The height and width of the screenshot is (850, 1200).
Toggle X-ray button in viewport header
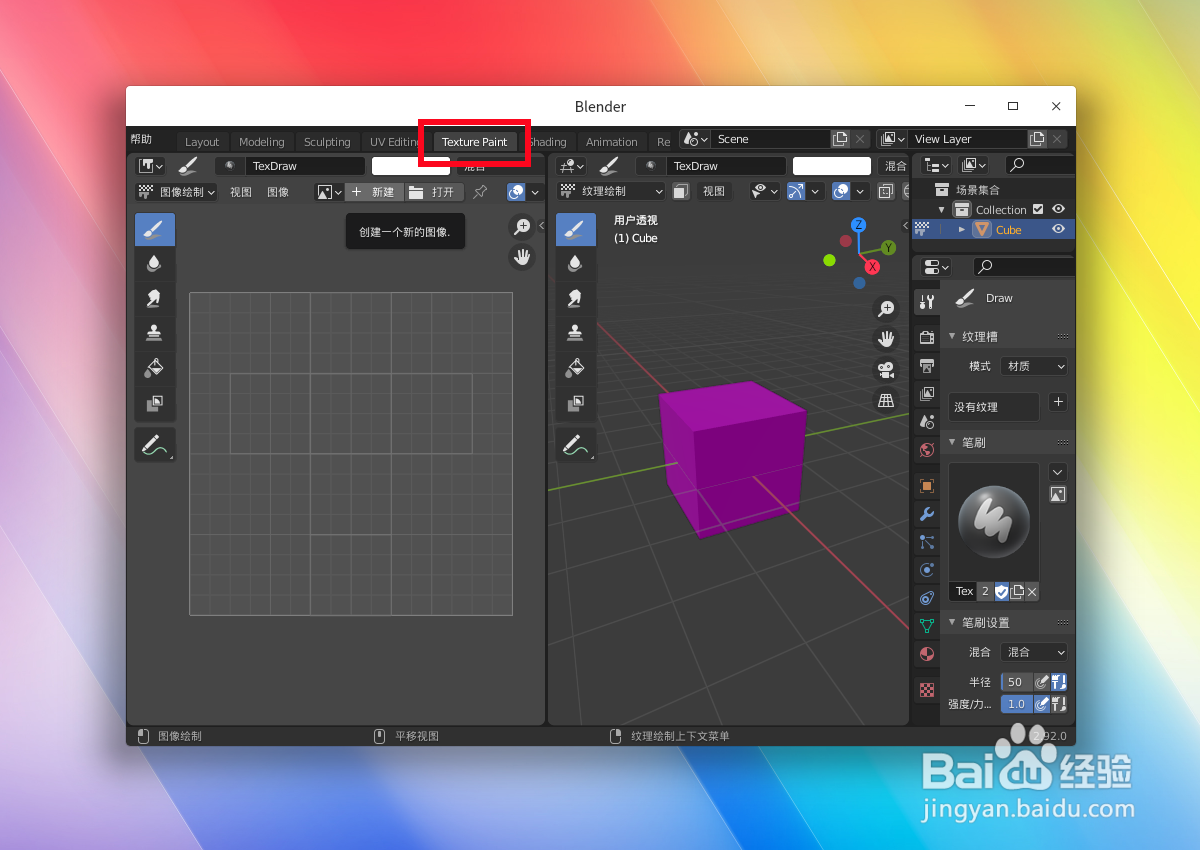[x=886, y=191]
